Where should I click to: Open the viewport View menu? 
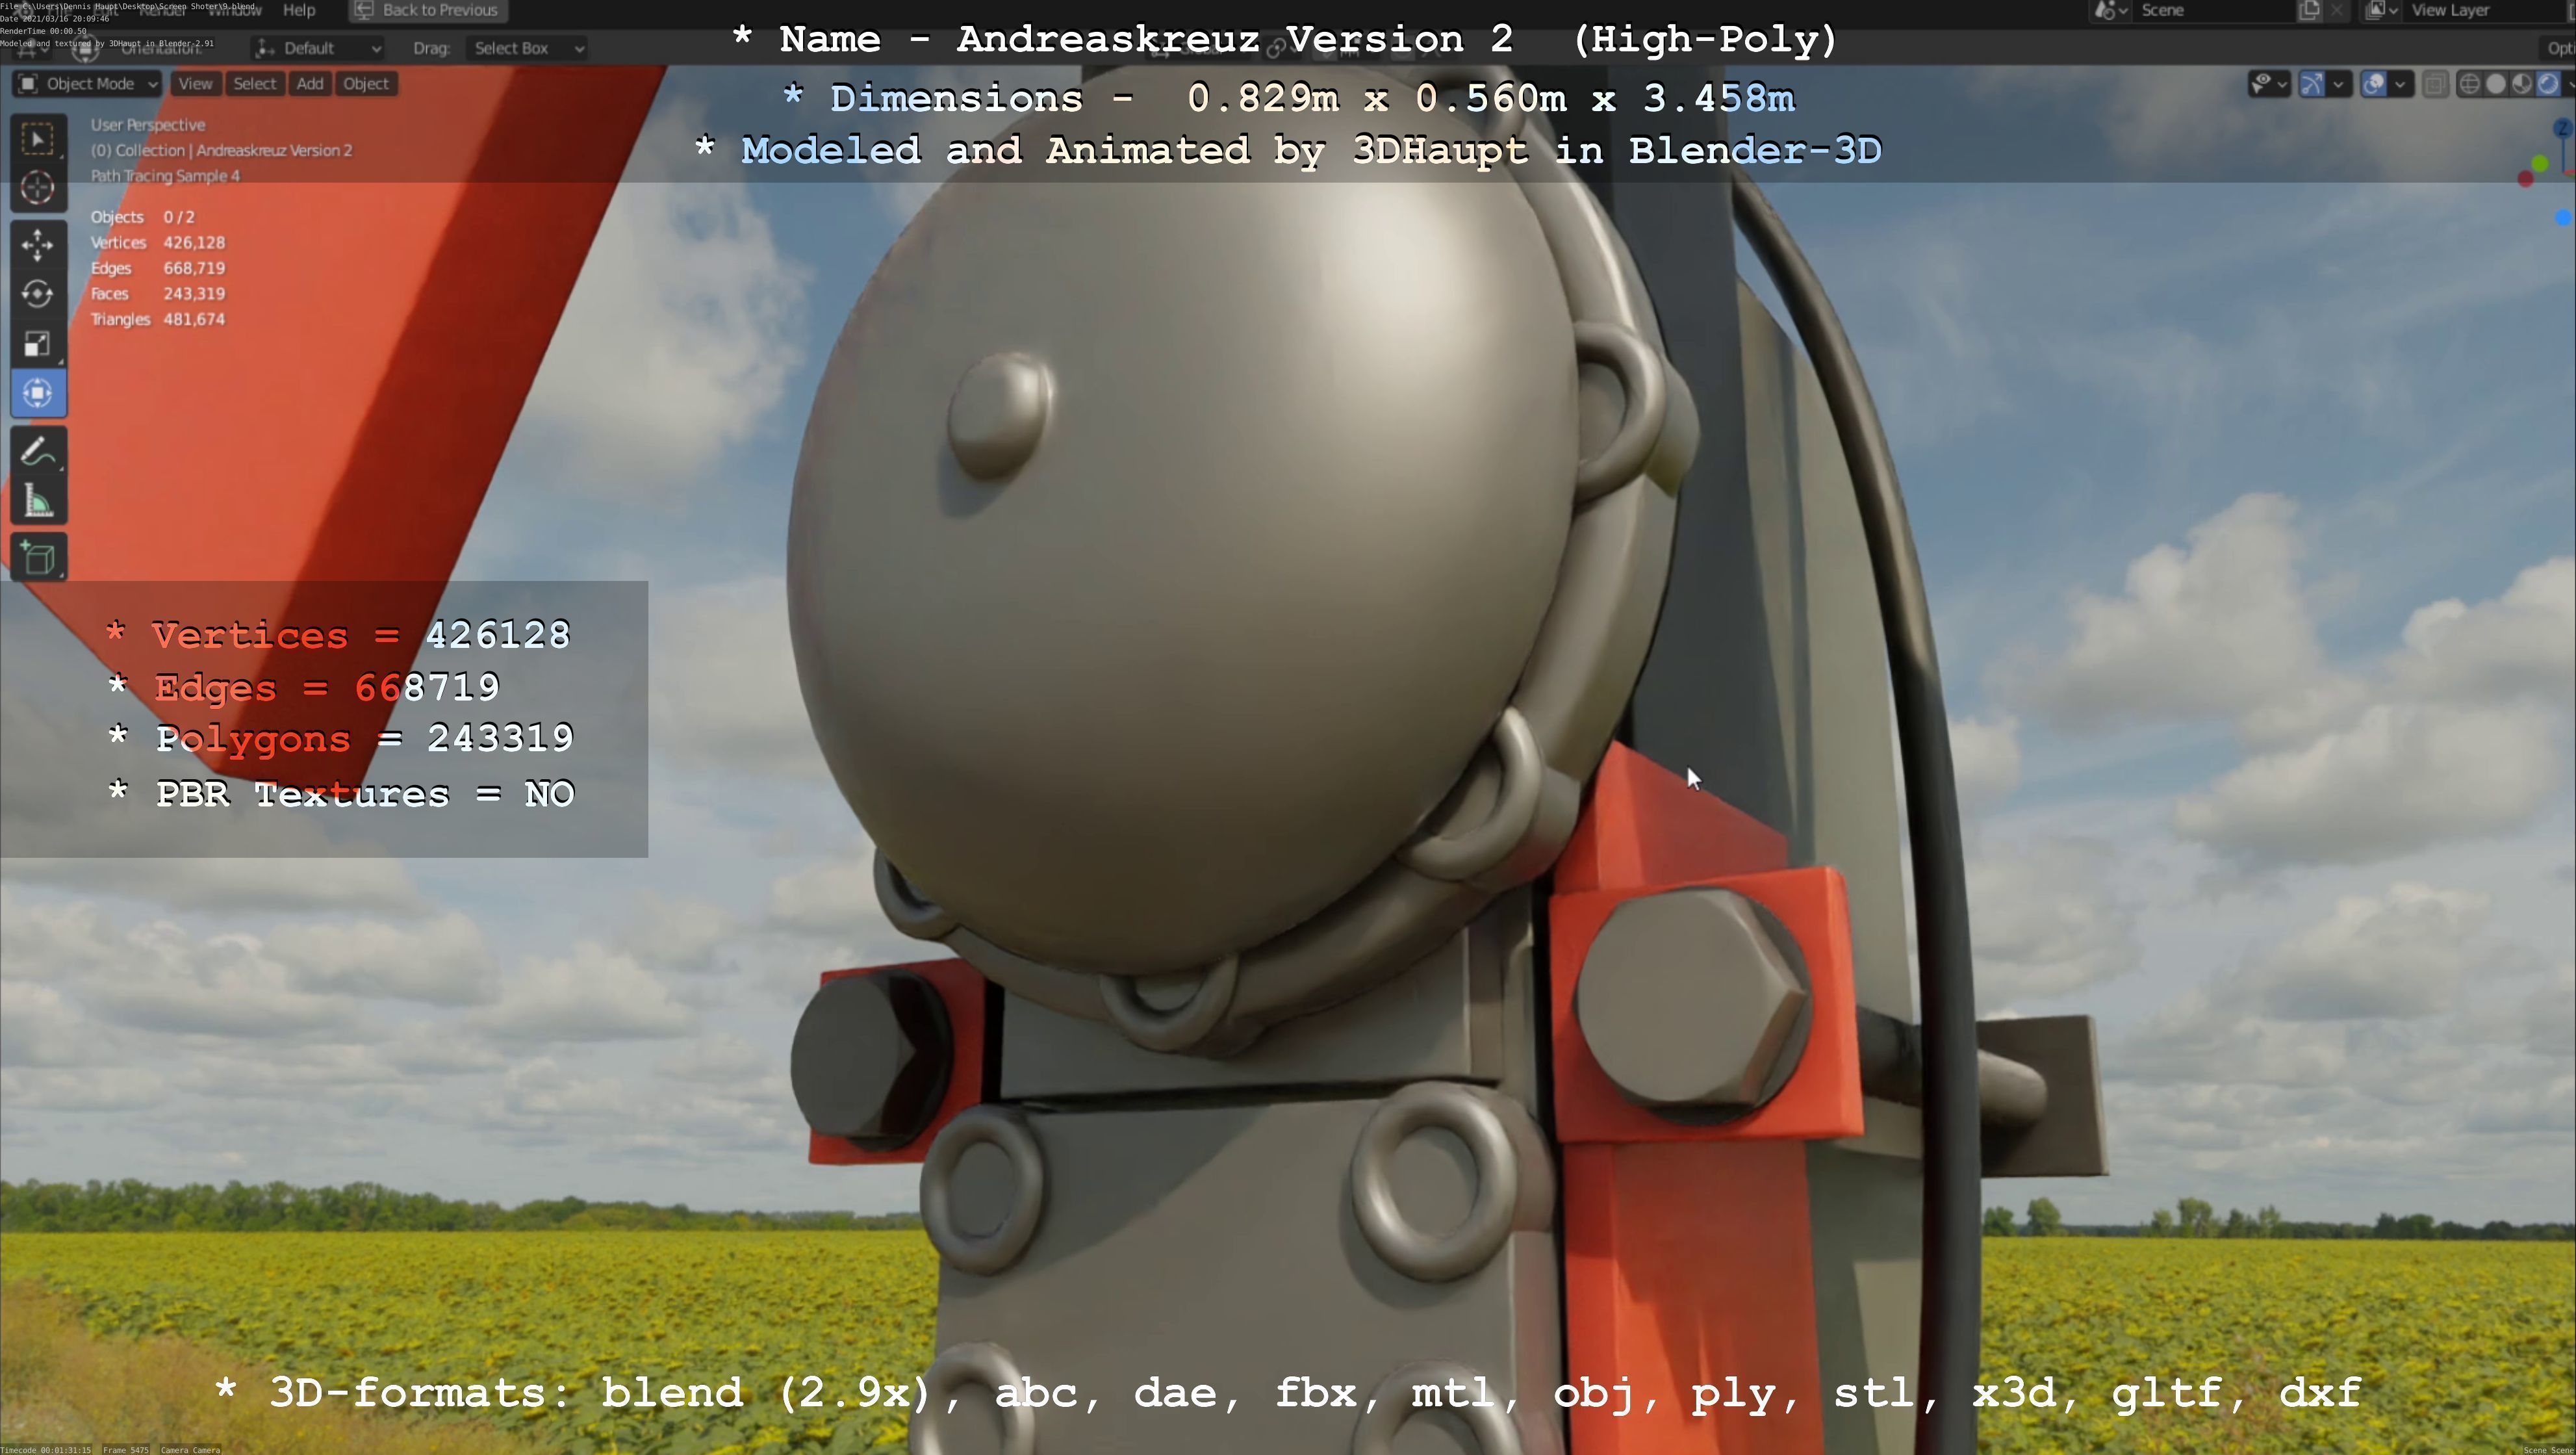tap(195, 84)
